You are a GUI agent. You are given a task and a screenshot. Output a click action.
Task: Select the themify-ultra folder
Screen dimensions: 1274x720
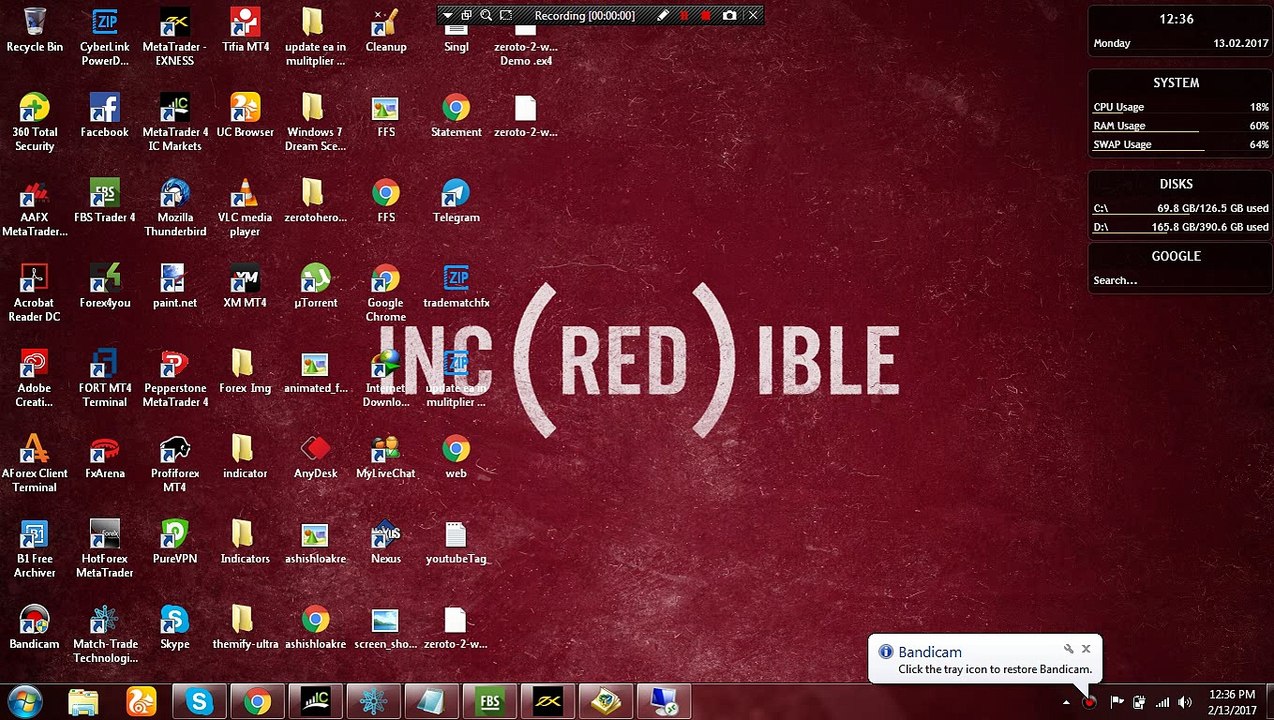point(245,628)
